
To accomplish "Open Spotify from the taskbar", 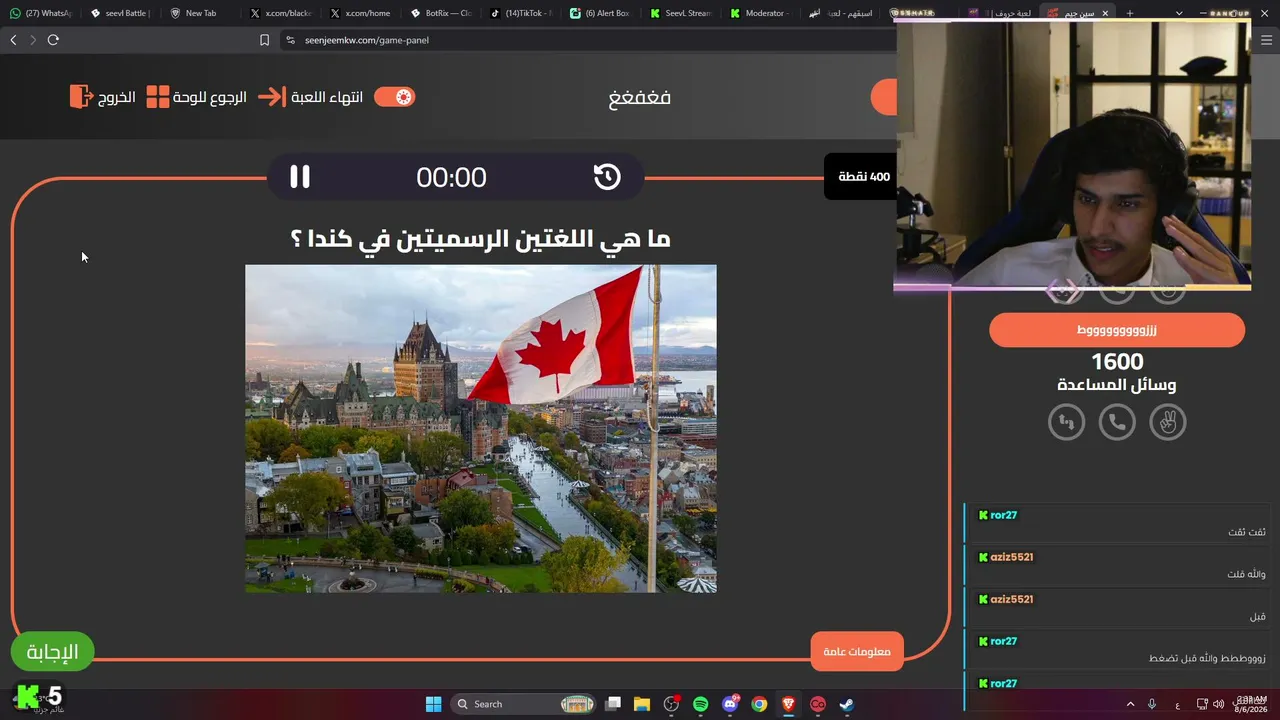I will click(700, 704).
